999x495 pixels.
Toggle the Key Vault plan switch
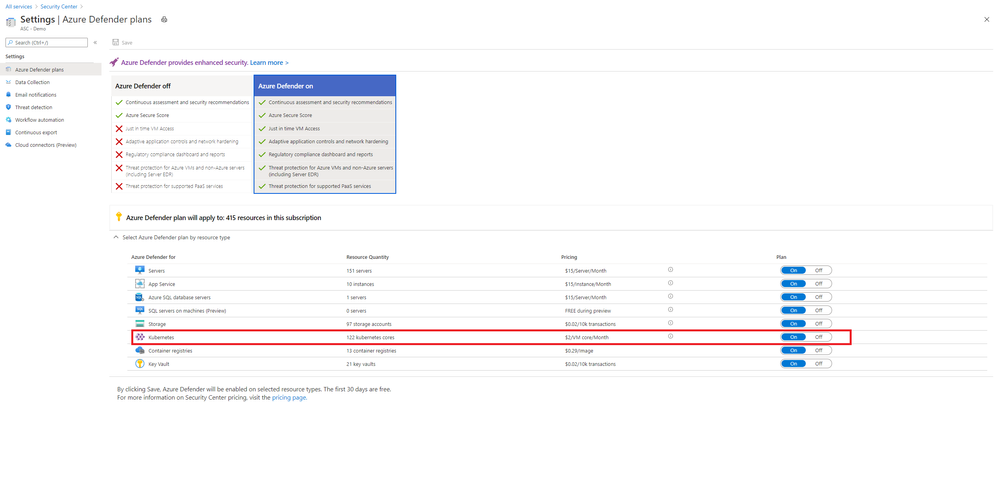tap(806, 364)
